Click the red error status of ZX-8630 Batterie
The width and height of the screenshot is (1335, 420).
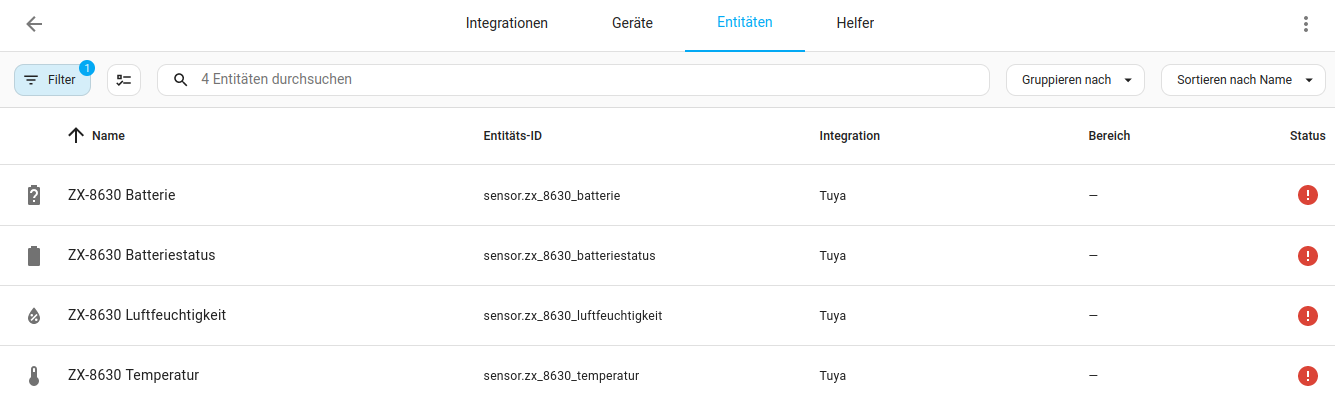tap(1307, 196)
